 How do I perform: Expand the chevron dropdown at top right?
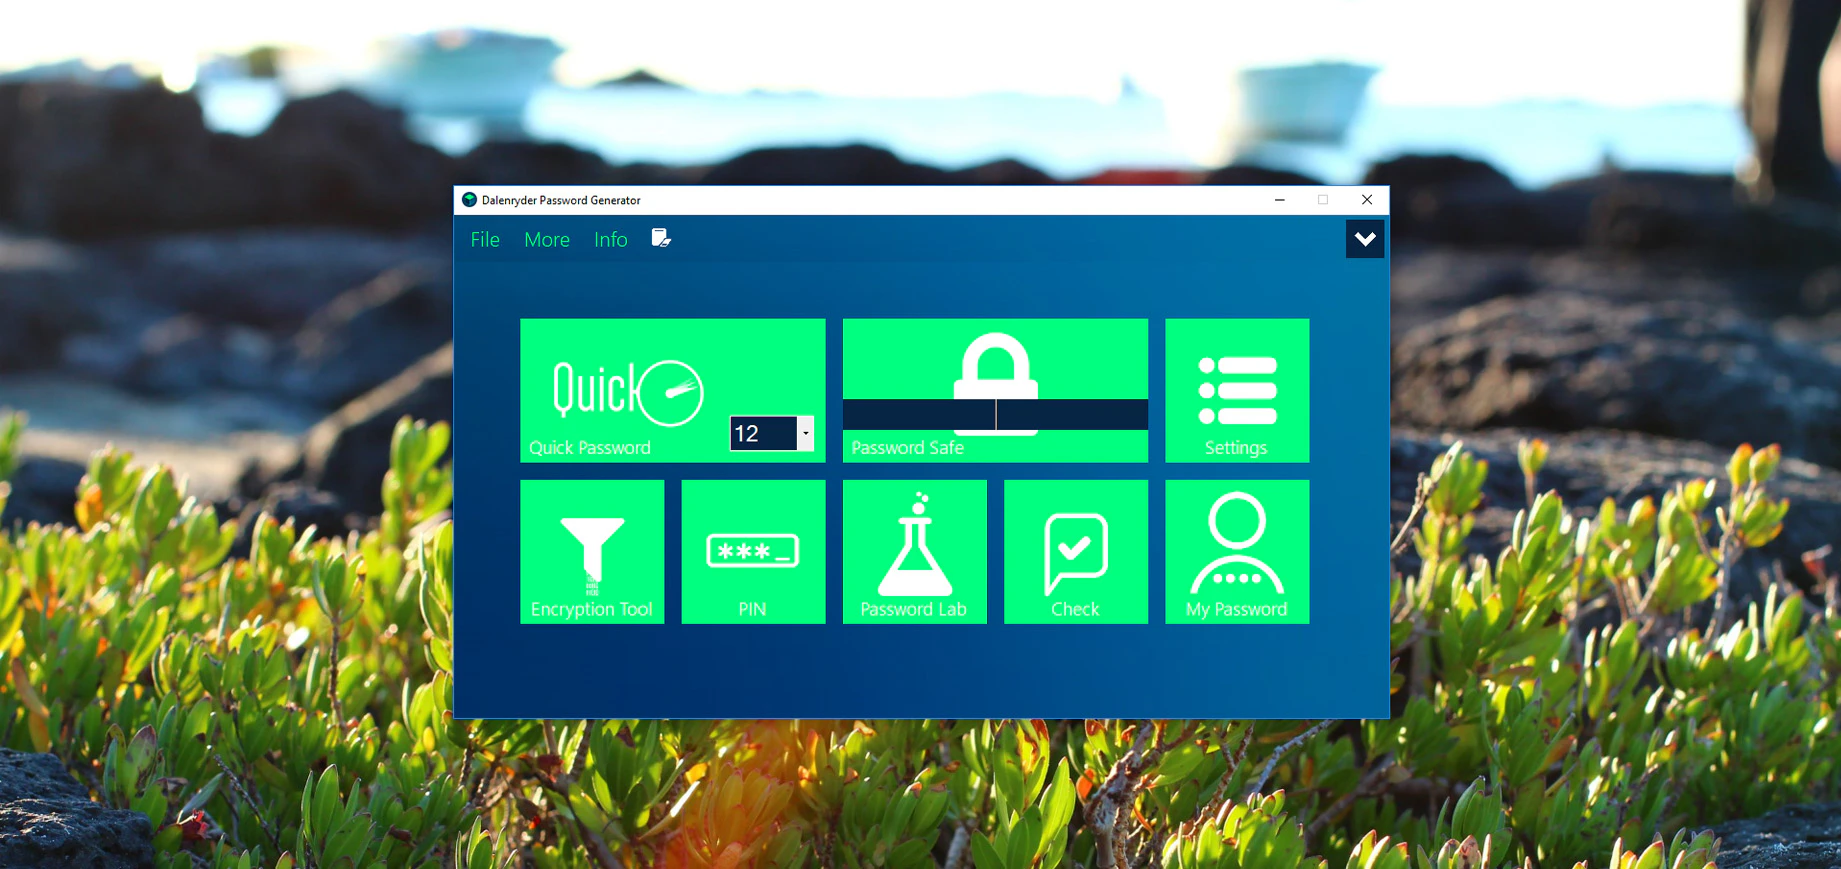(x=1365, y=239)
